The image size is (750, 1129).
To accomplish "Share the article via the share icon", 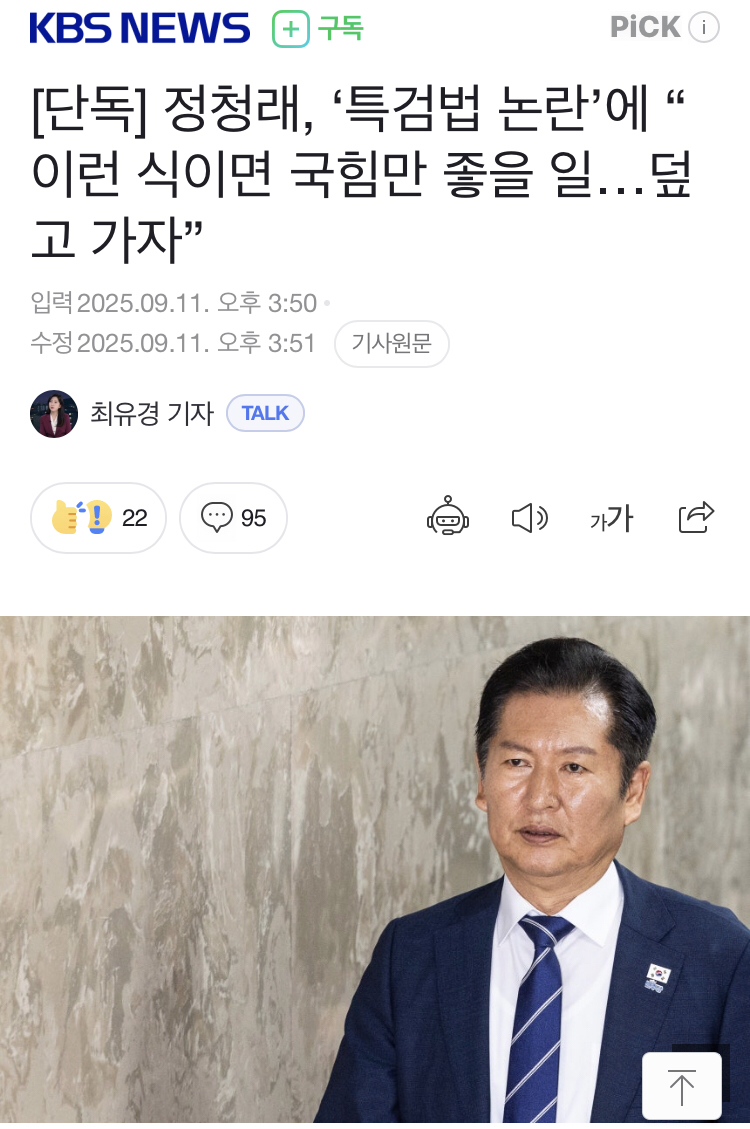I will [x=696, y=517].
